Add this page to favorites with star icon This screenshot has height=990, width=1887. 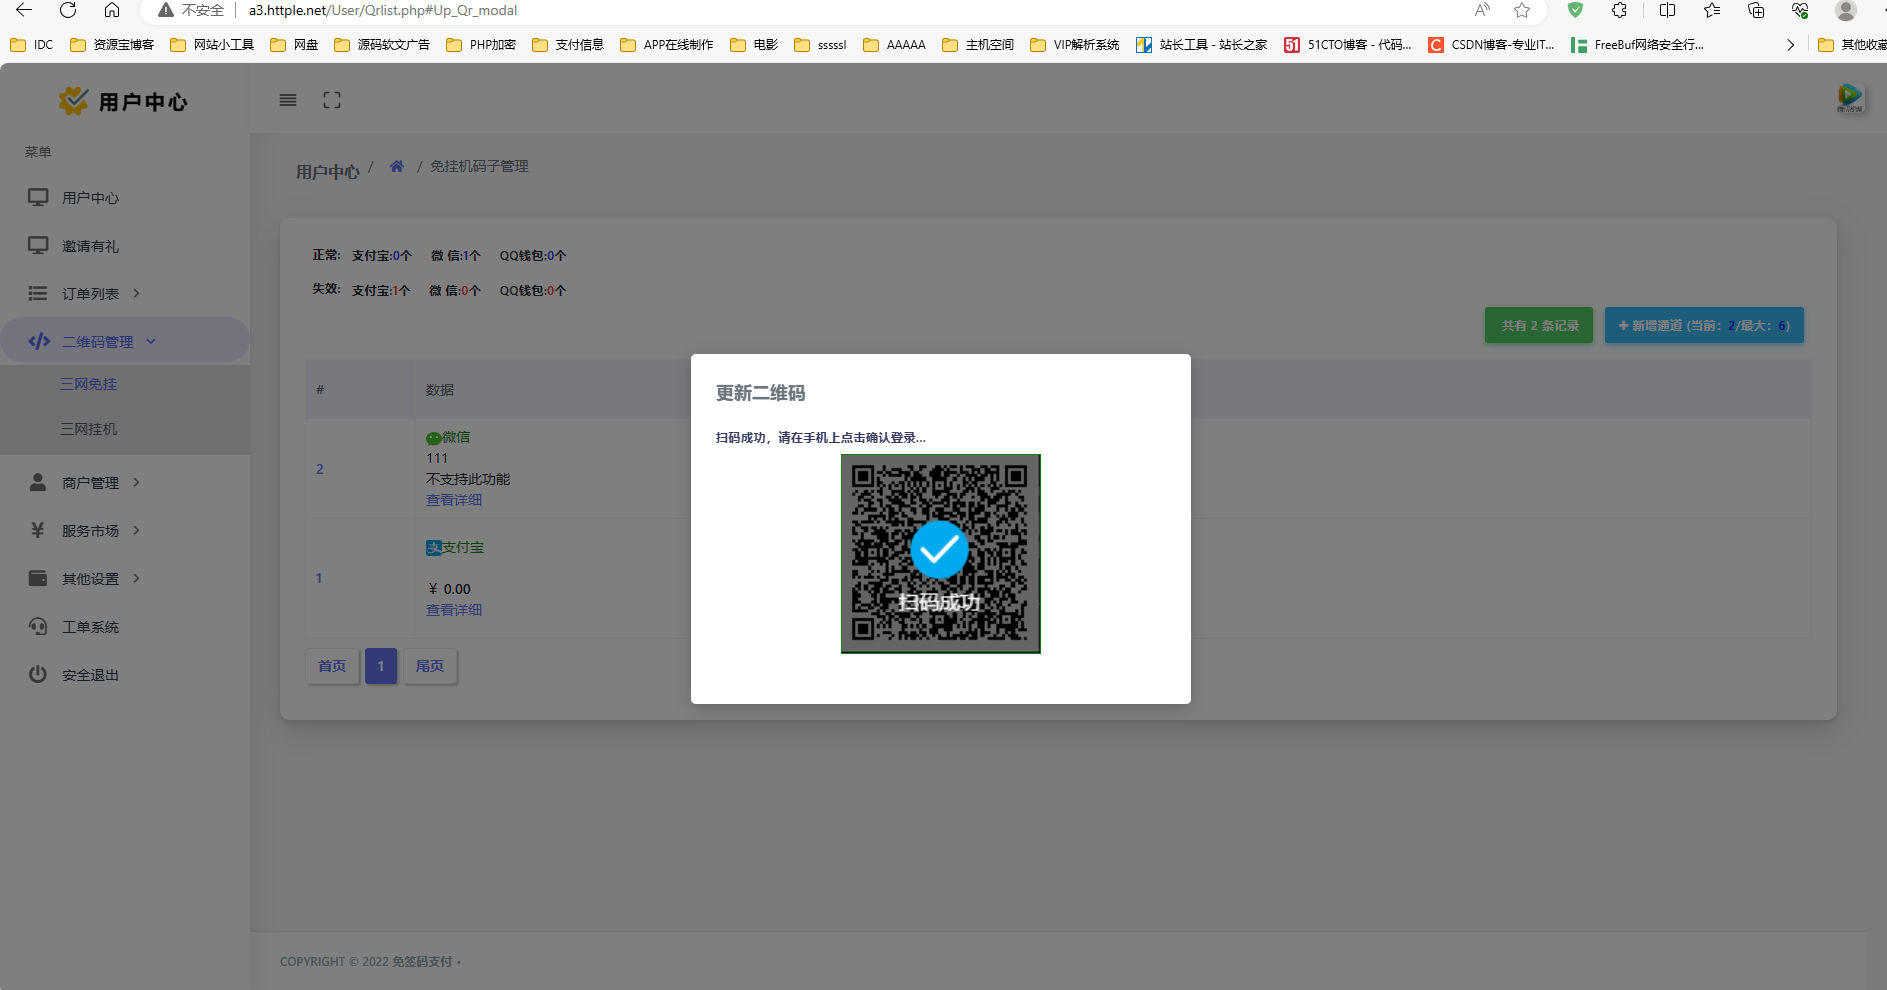(1522, 10)
